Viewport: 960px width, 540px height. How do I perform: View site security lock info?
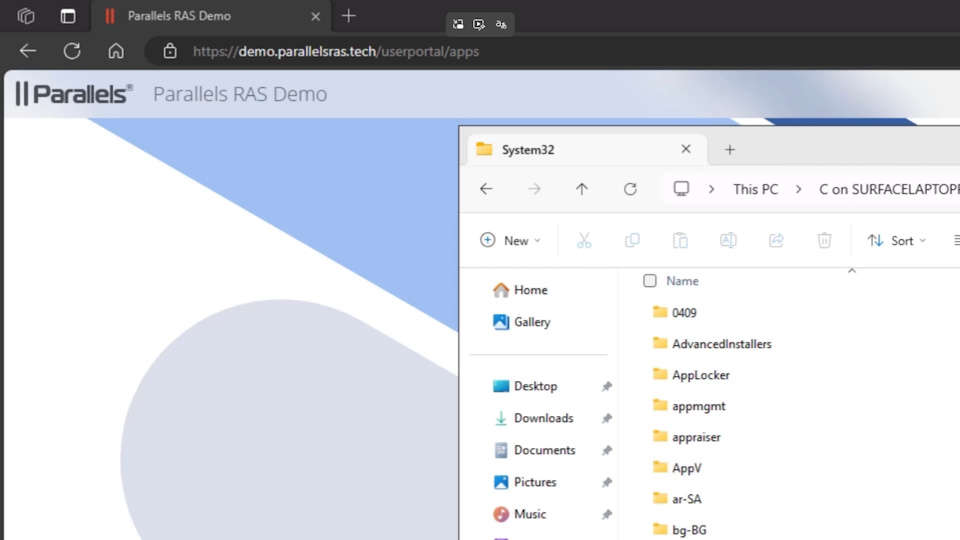point(170,51)
